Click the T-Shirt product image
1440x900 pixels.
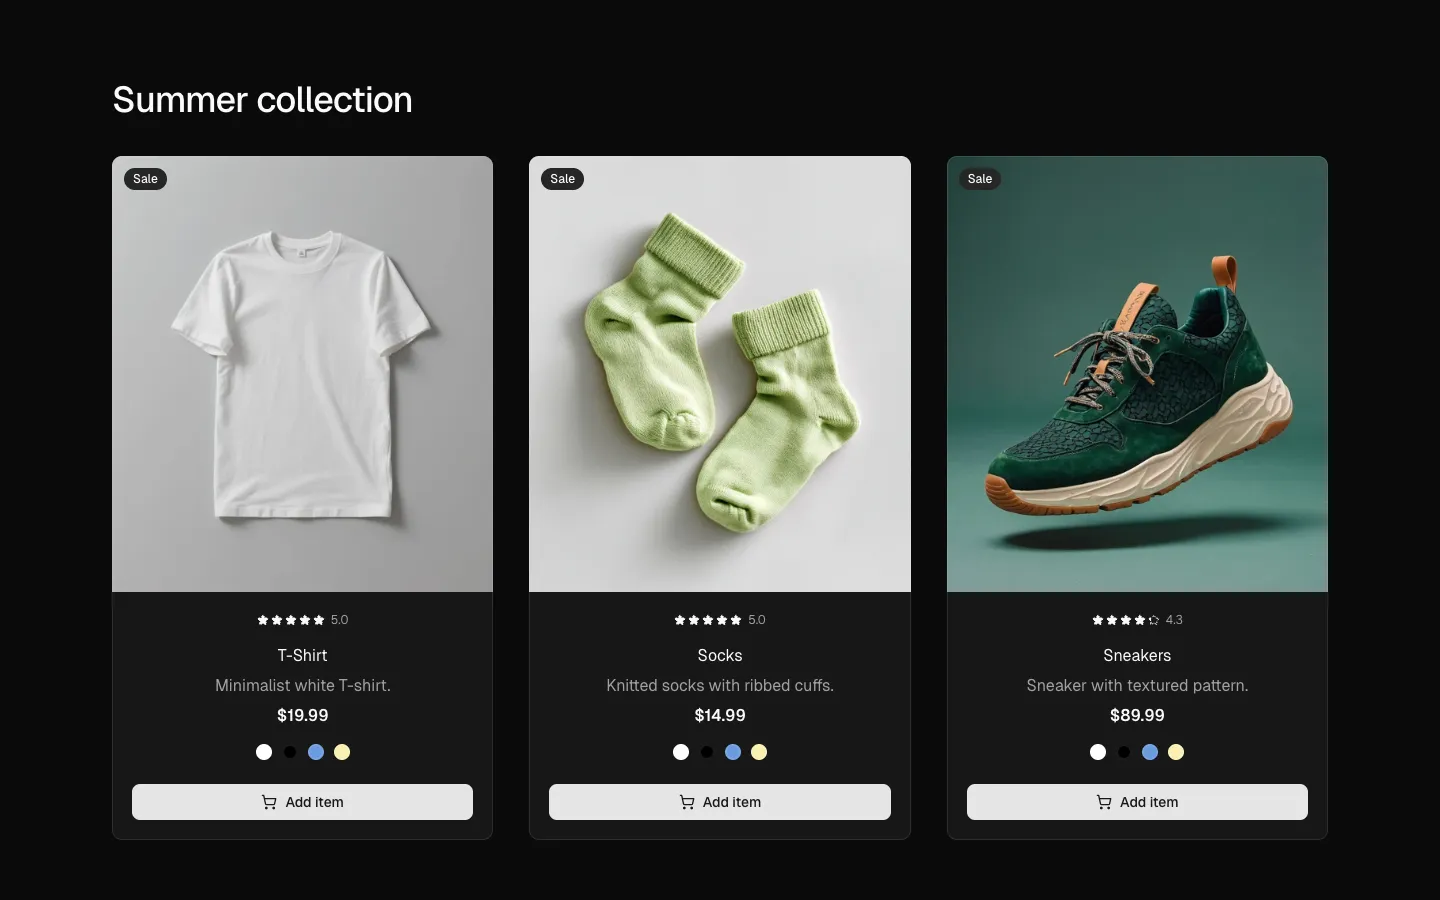302,373
